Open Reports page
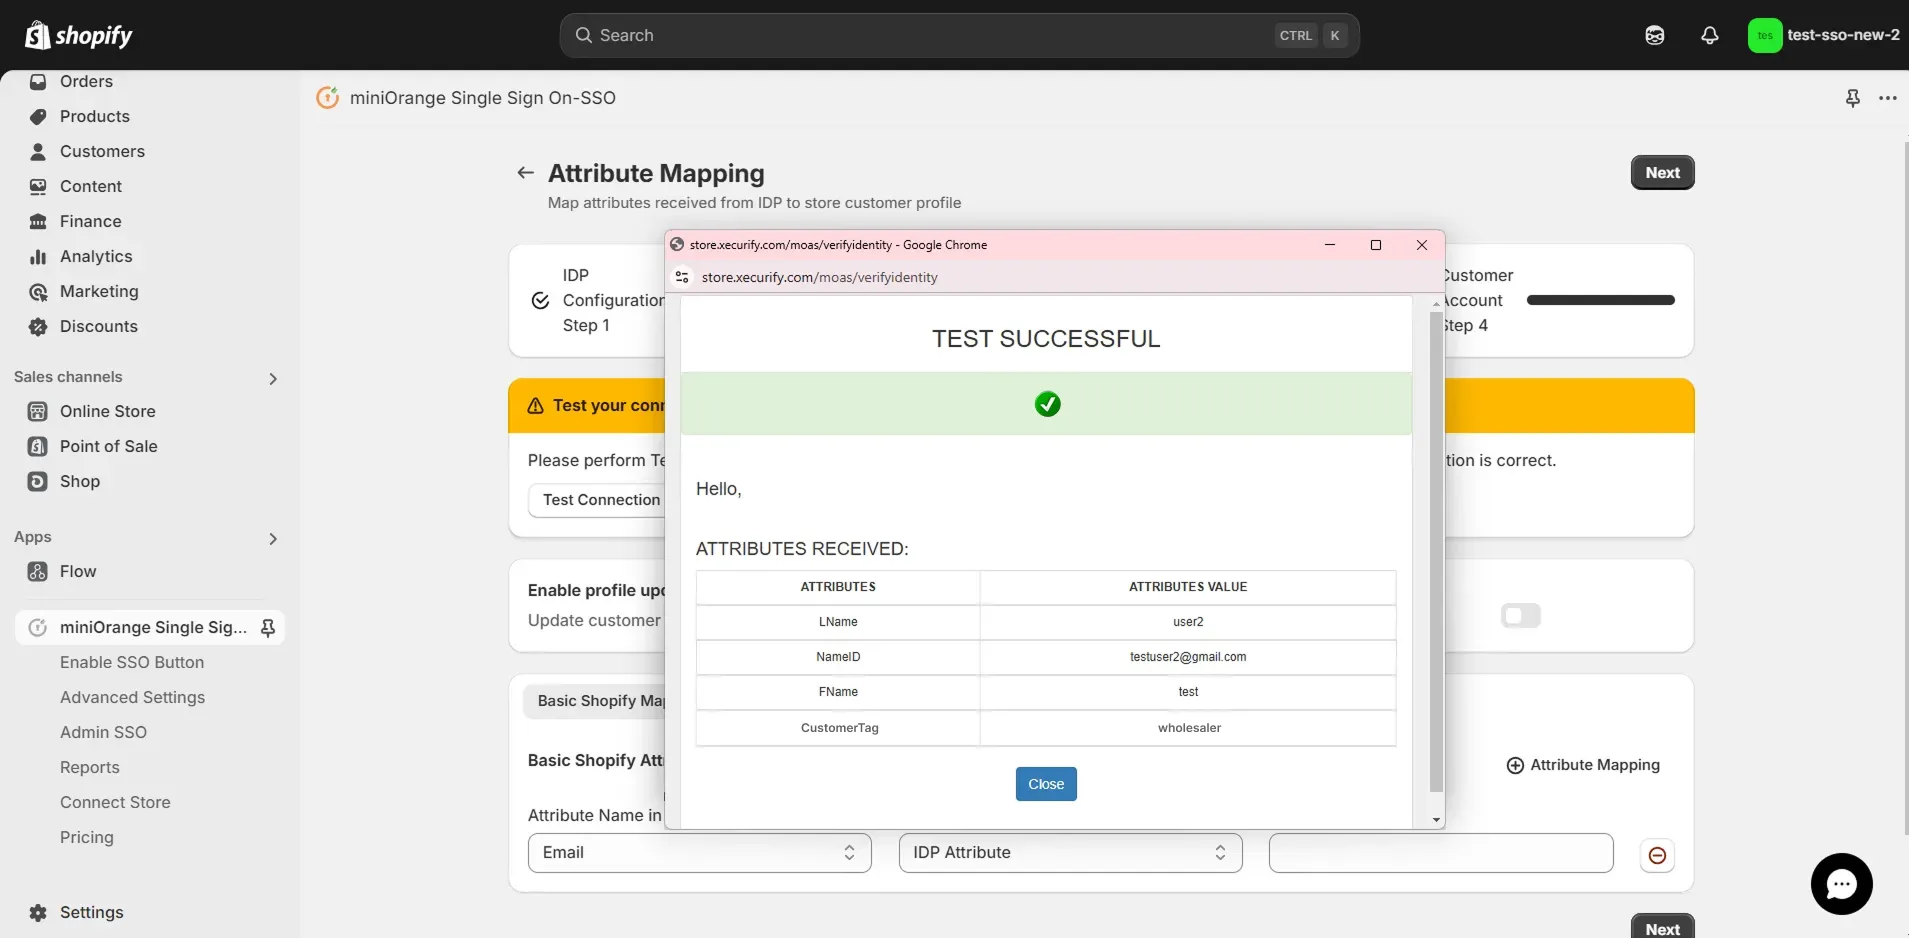Screen dimensions: 1909x938 (89, 767)
